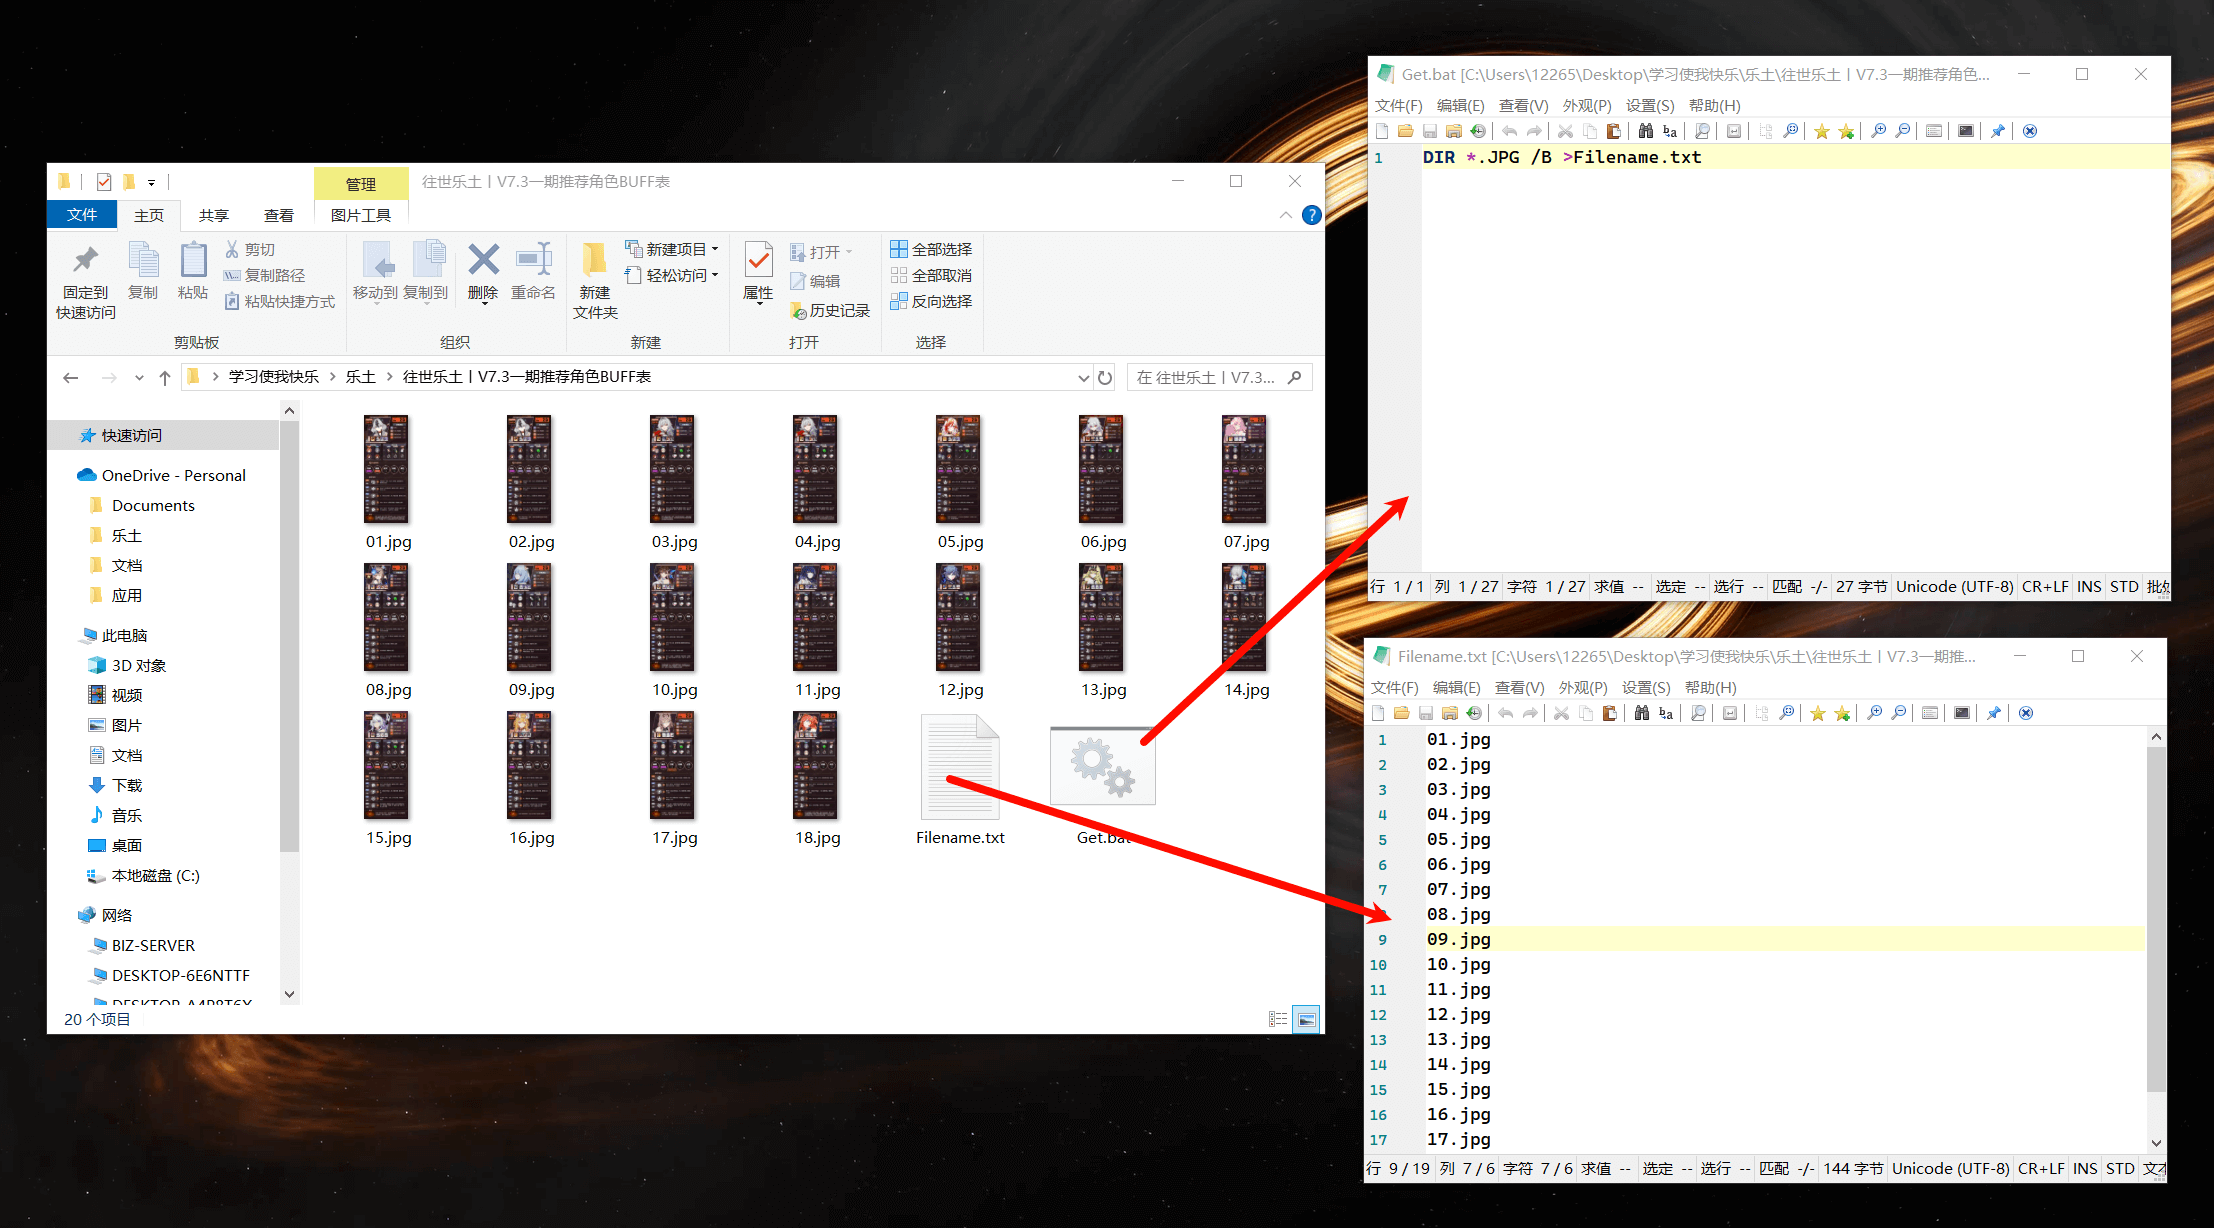This screenshot has width=2214, height=1228.
Task: Click Zoom out magnifier in Get.bat toolbar
Action: (1902, 131)
